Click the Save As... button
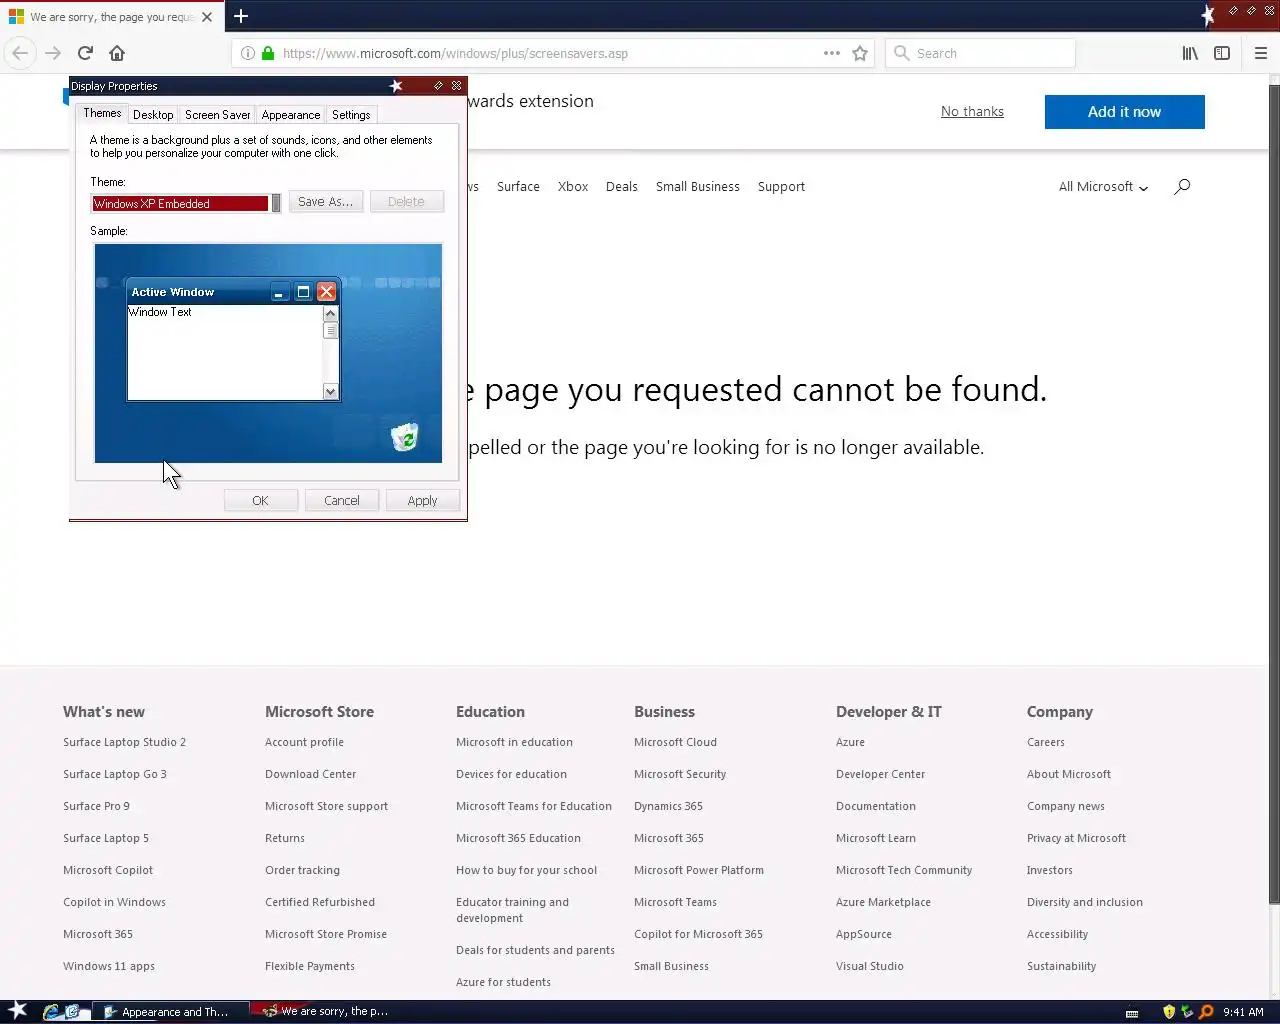 (x=326, y=202)
